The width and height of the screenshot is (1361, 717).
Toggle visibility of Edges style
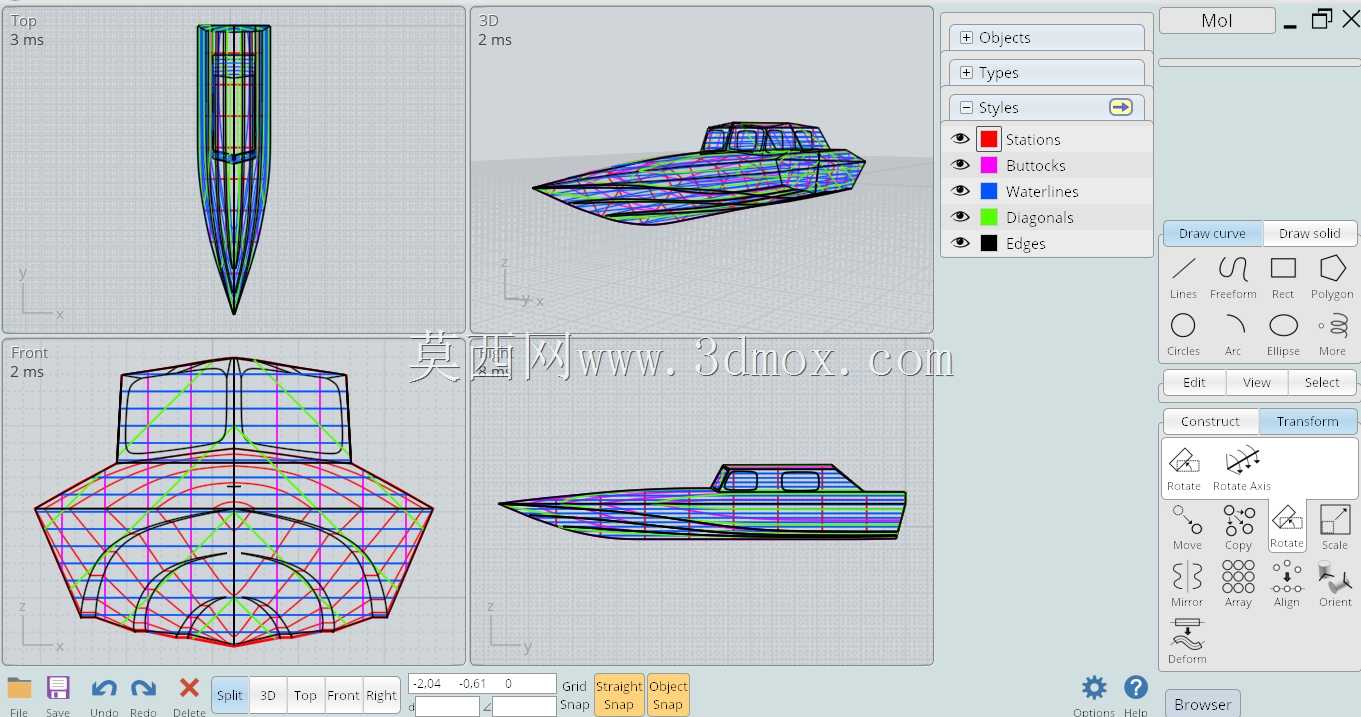961,243
